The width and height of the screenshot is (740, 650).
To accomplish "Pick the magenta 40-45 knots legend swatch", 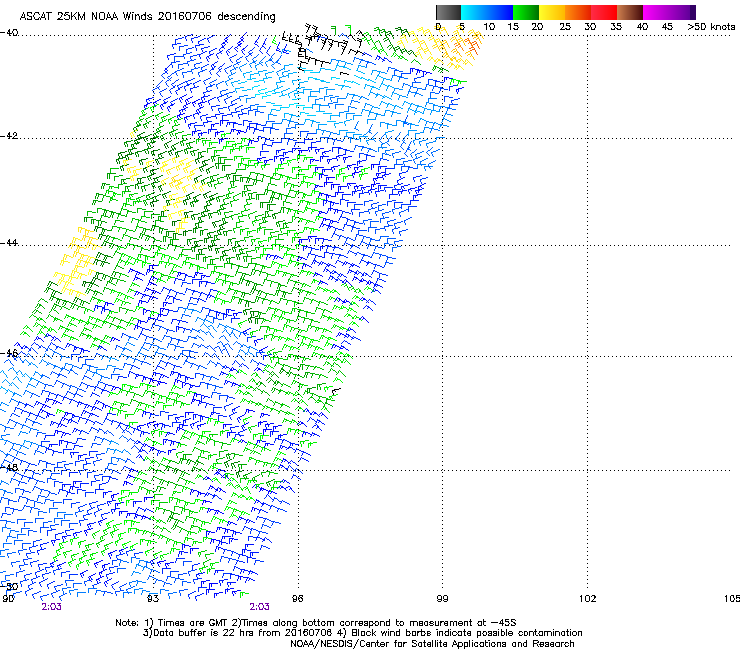I will pyautogui.click(x=656, y=12).
